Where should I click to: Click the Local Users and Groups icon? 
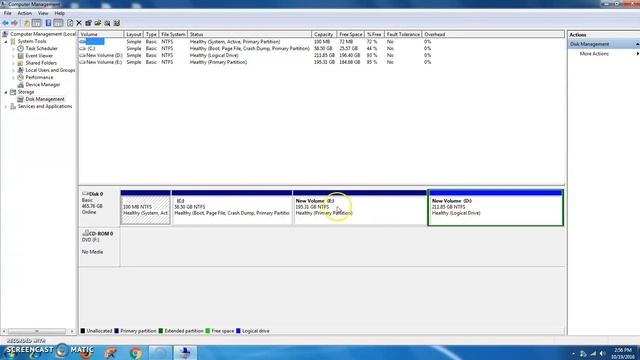pos(20,70)
